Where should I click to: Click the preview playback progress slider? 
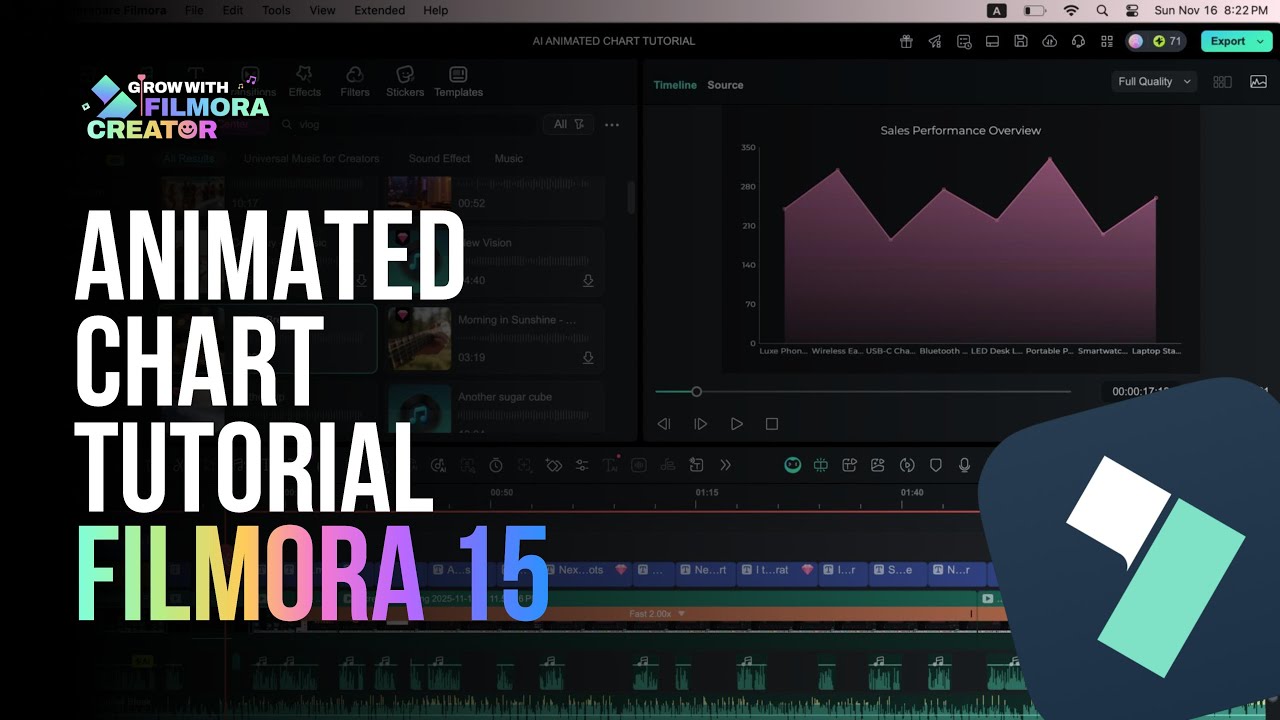point(863,392)
